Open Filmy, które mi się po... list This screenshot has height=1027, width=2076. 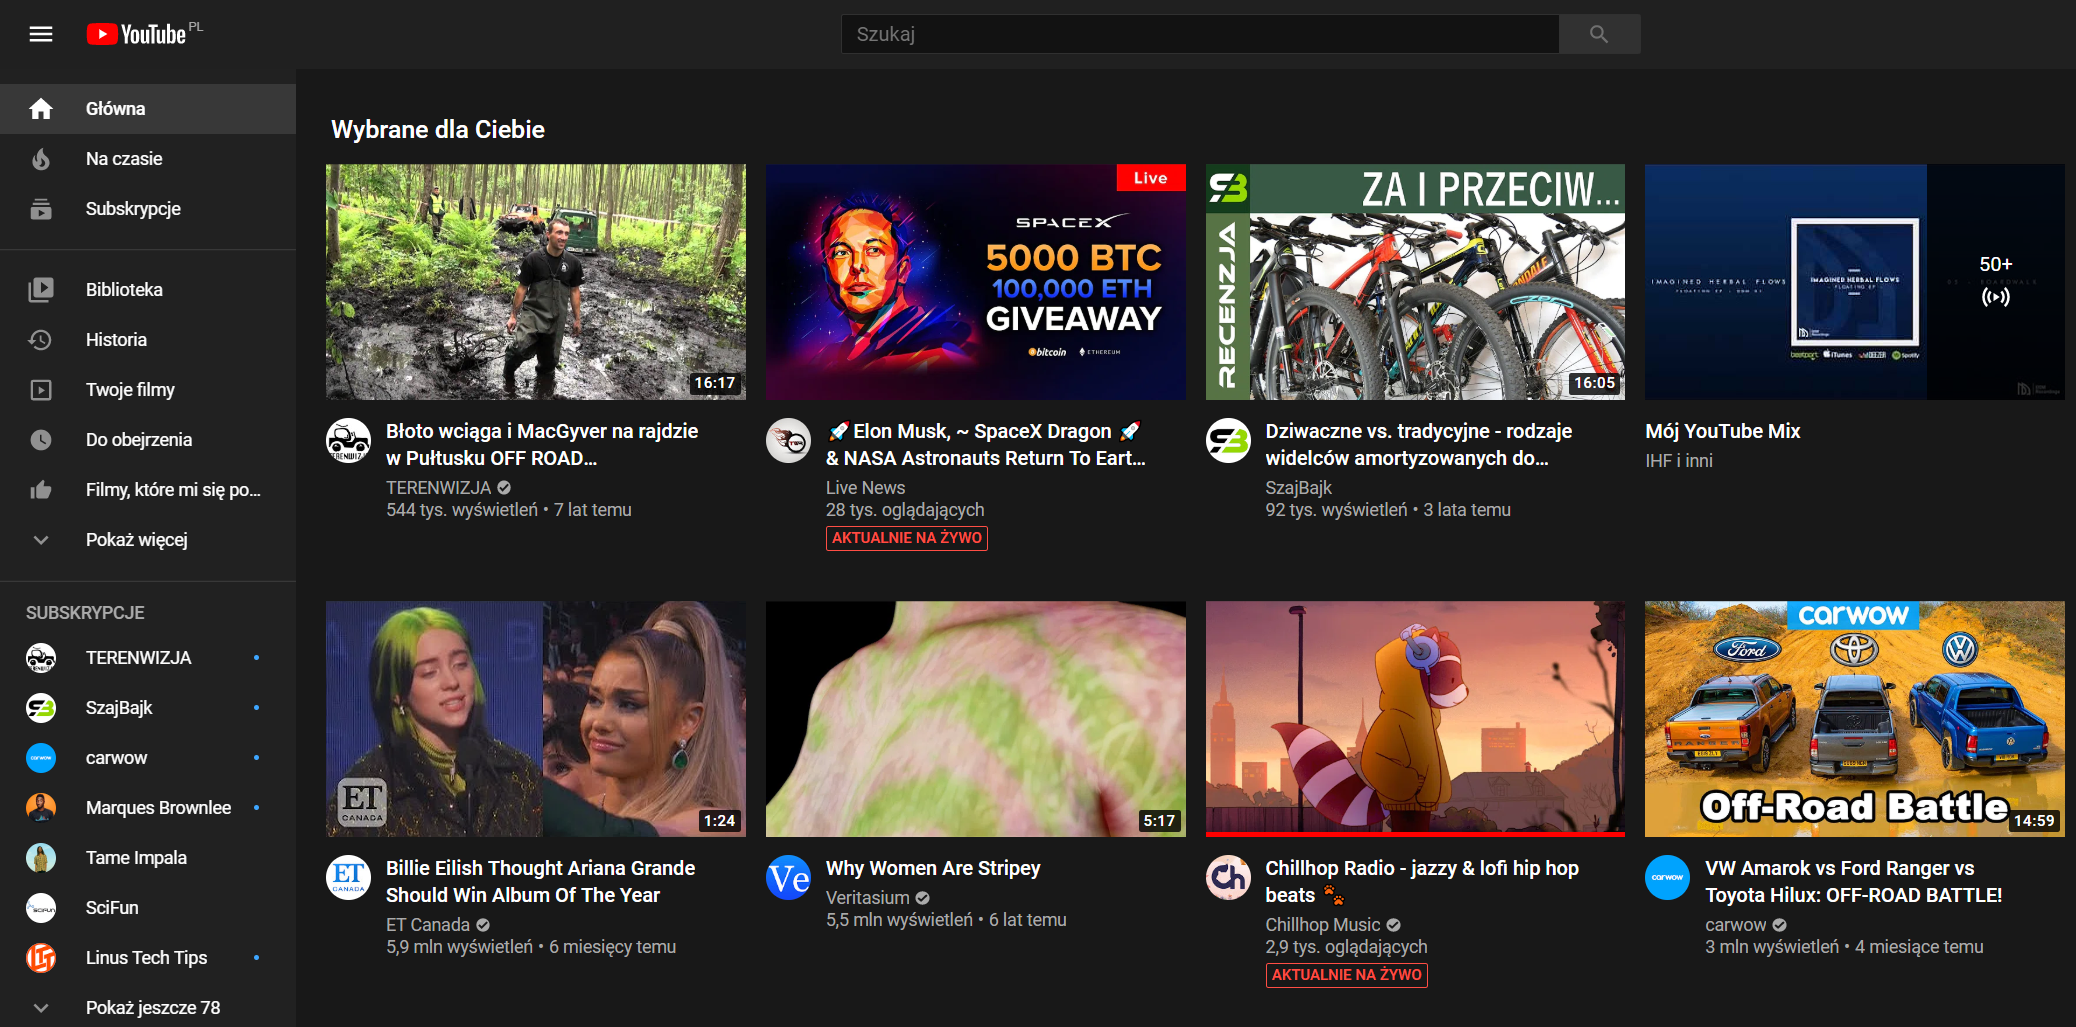tap(148, 490)
